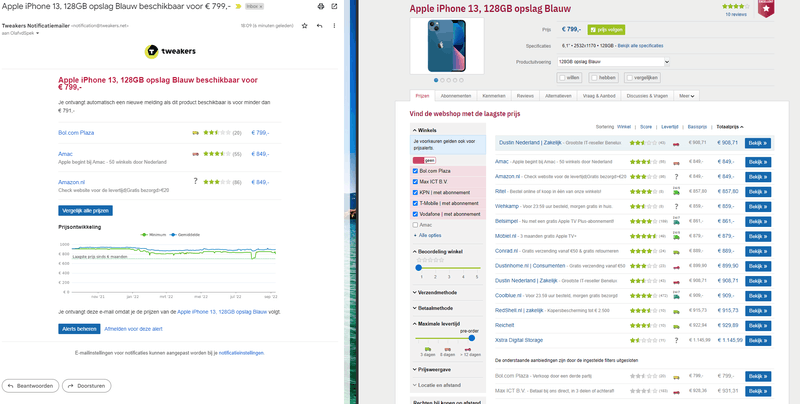Viewport: 800px width, 404px height.
Task: Tick the 'vergelijken' checkbox
Action: (x=630, y=78)
